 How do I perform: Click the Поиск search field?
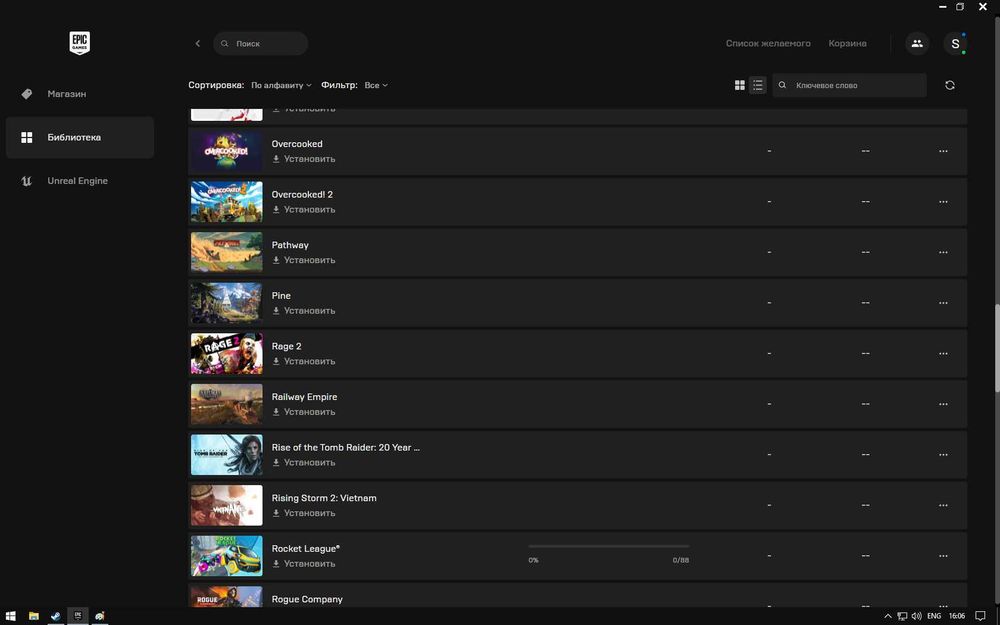(260, 43)
